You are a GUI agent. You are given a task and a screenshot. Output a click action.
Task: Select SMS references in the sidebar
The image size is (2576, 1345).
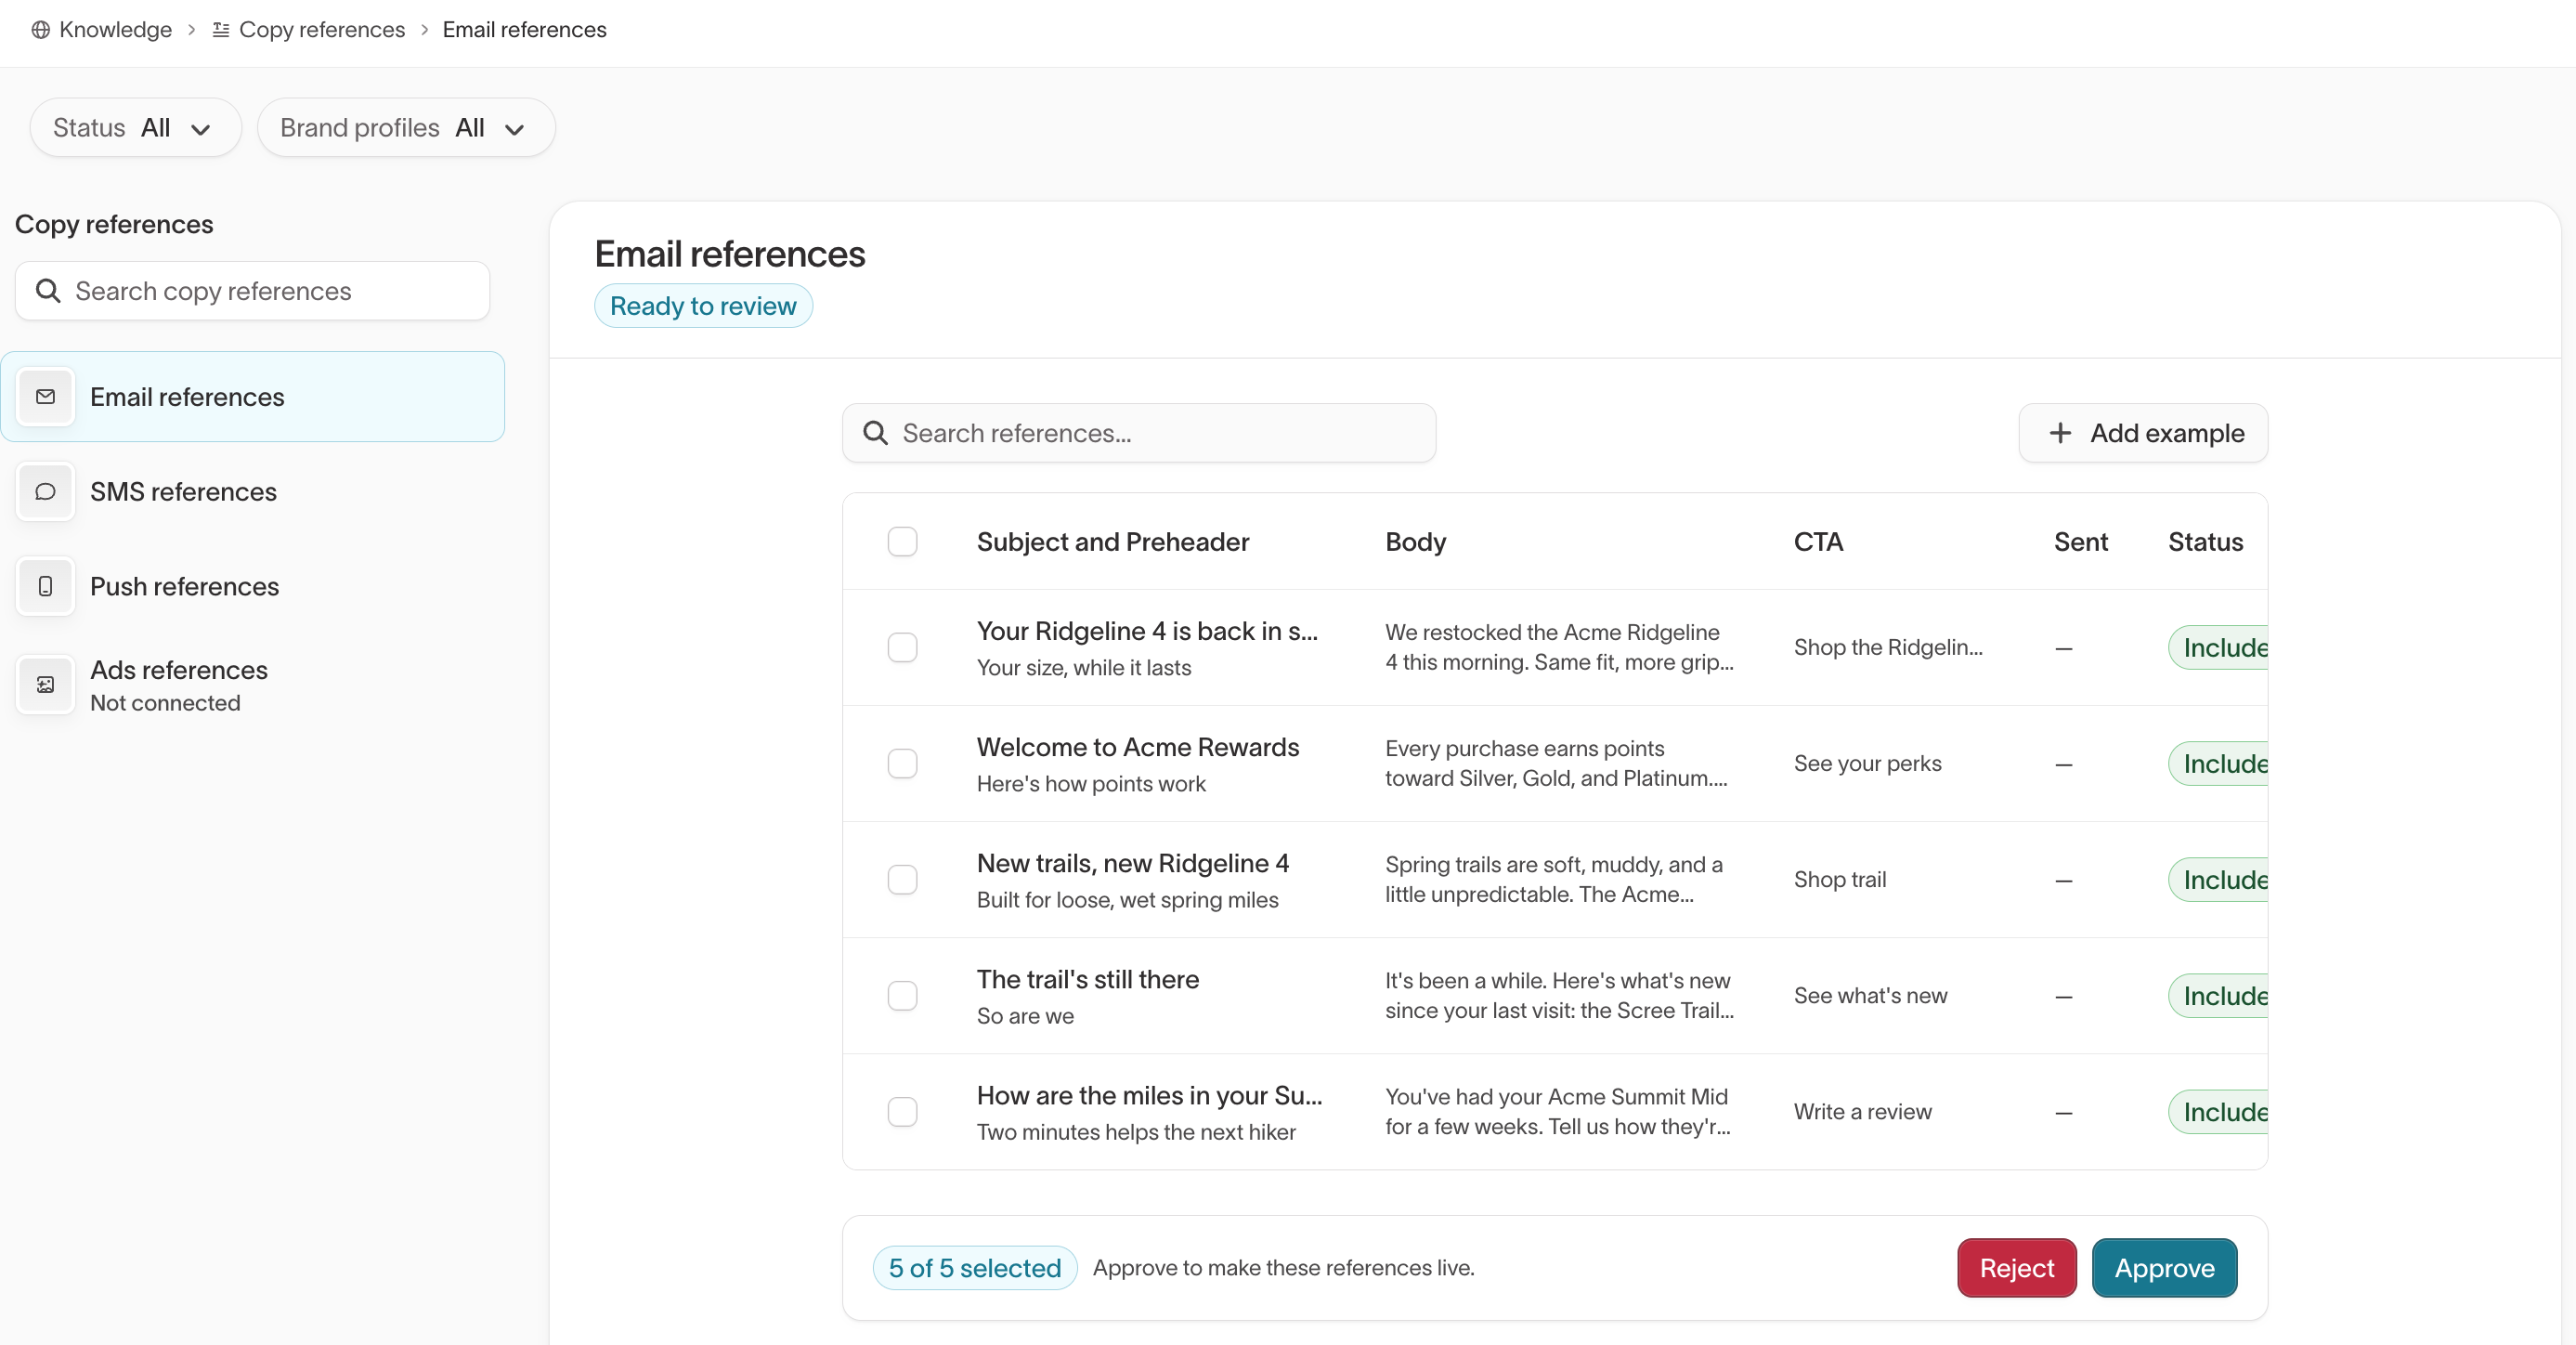[x=253, y=492]
